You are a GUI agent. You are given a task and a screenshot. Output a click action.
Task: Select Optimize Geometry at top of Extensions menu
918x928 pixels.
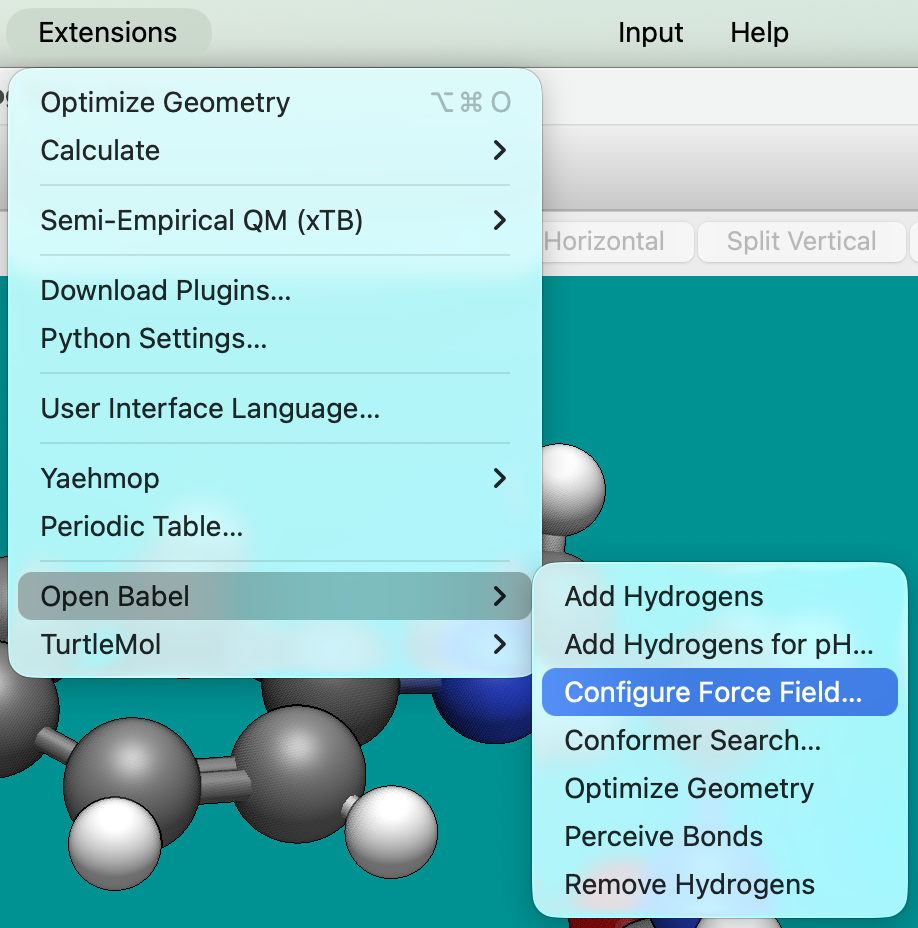(x=165, y=102)
